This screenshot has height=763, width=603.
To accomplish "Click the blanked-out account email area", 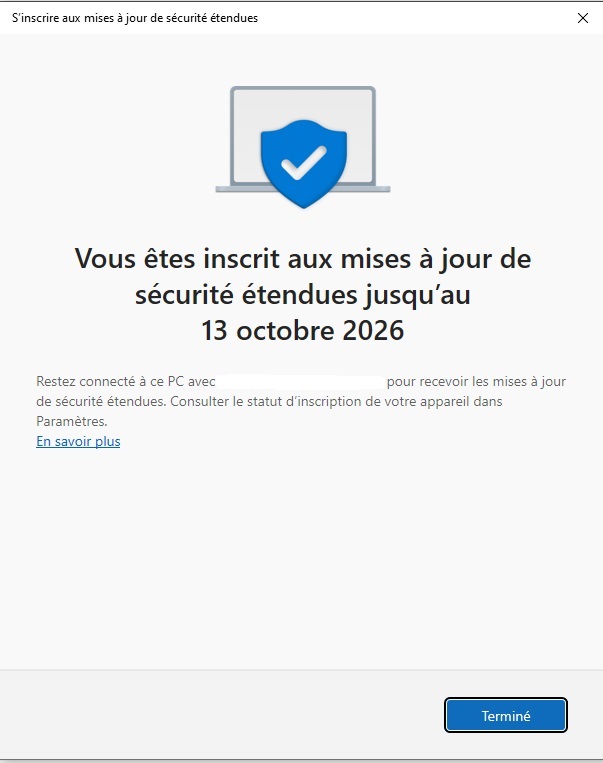I will (x=301, y=382).
